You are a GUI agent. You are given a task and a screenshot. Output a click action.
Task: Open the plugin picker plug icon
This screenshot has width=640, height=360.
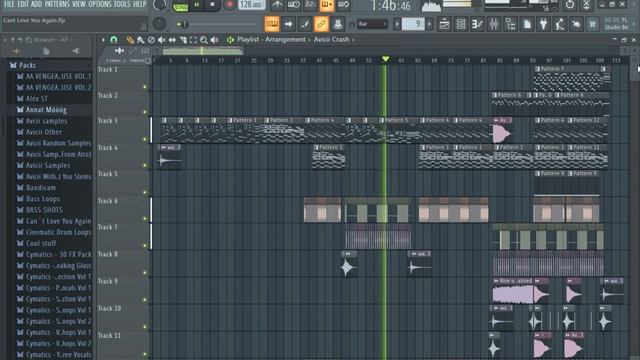[x=543, y=24]
